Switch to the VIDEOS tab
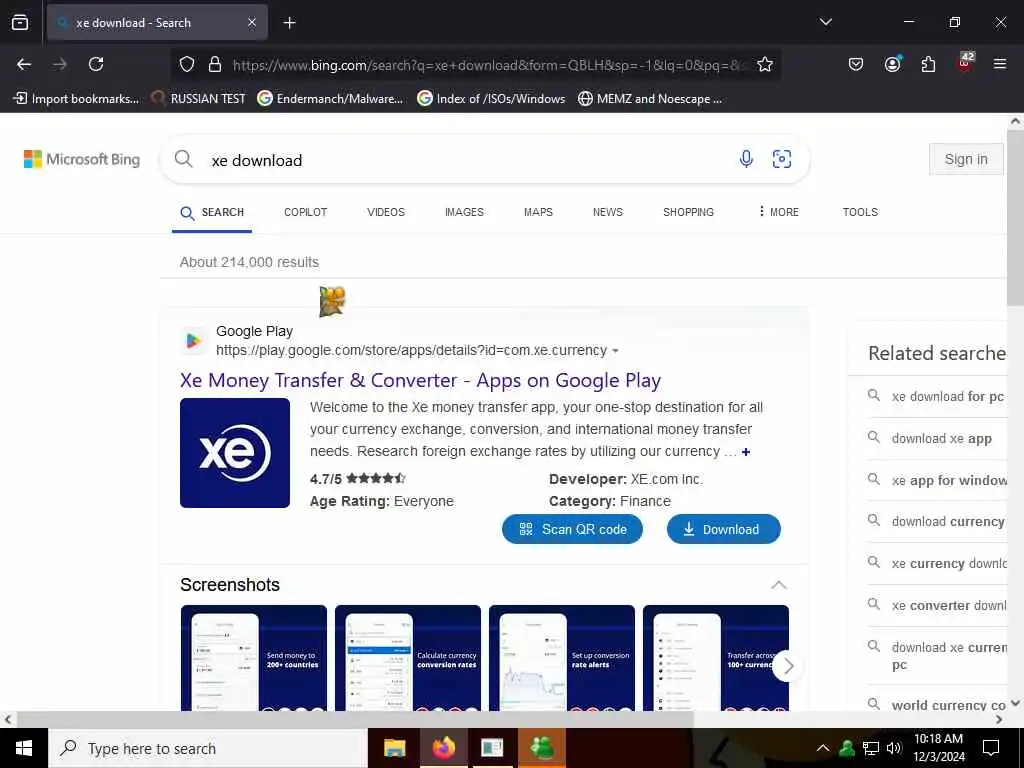The width and height of the screenshot is (1024, 768). 386,212
